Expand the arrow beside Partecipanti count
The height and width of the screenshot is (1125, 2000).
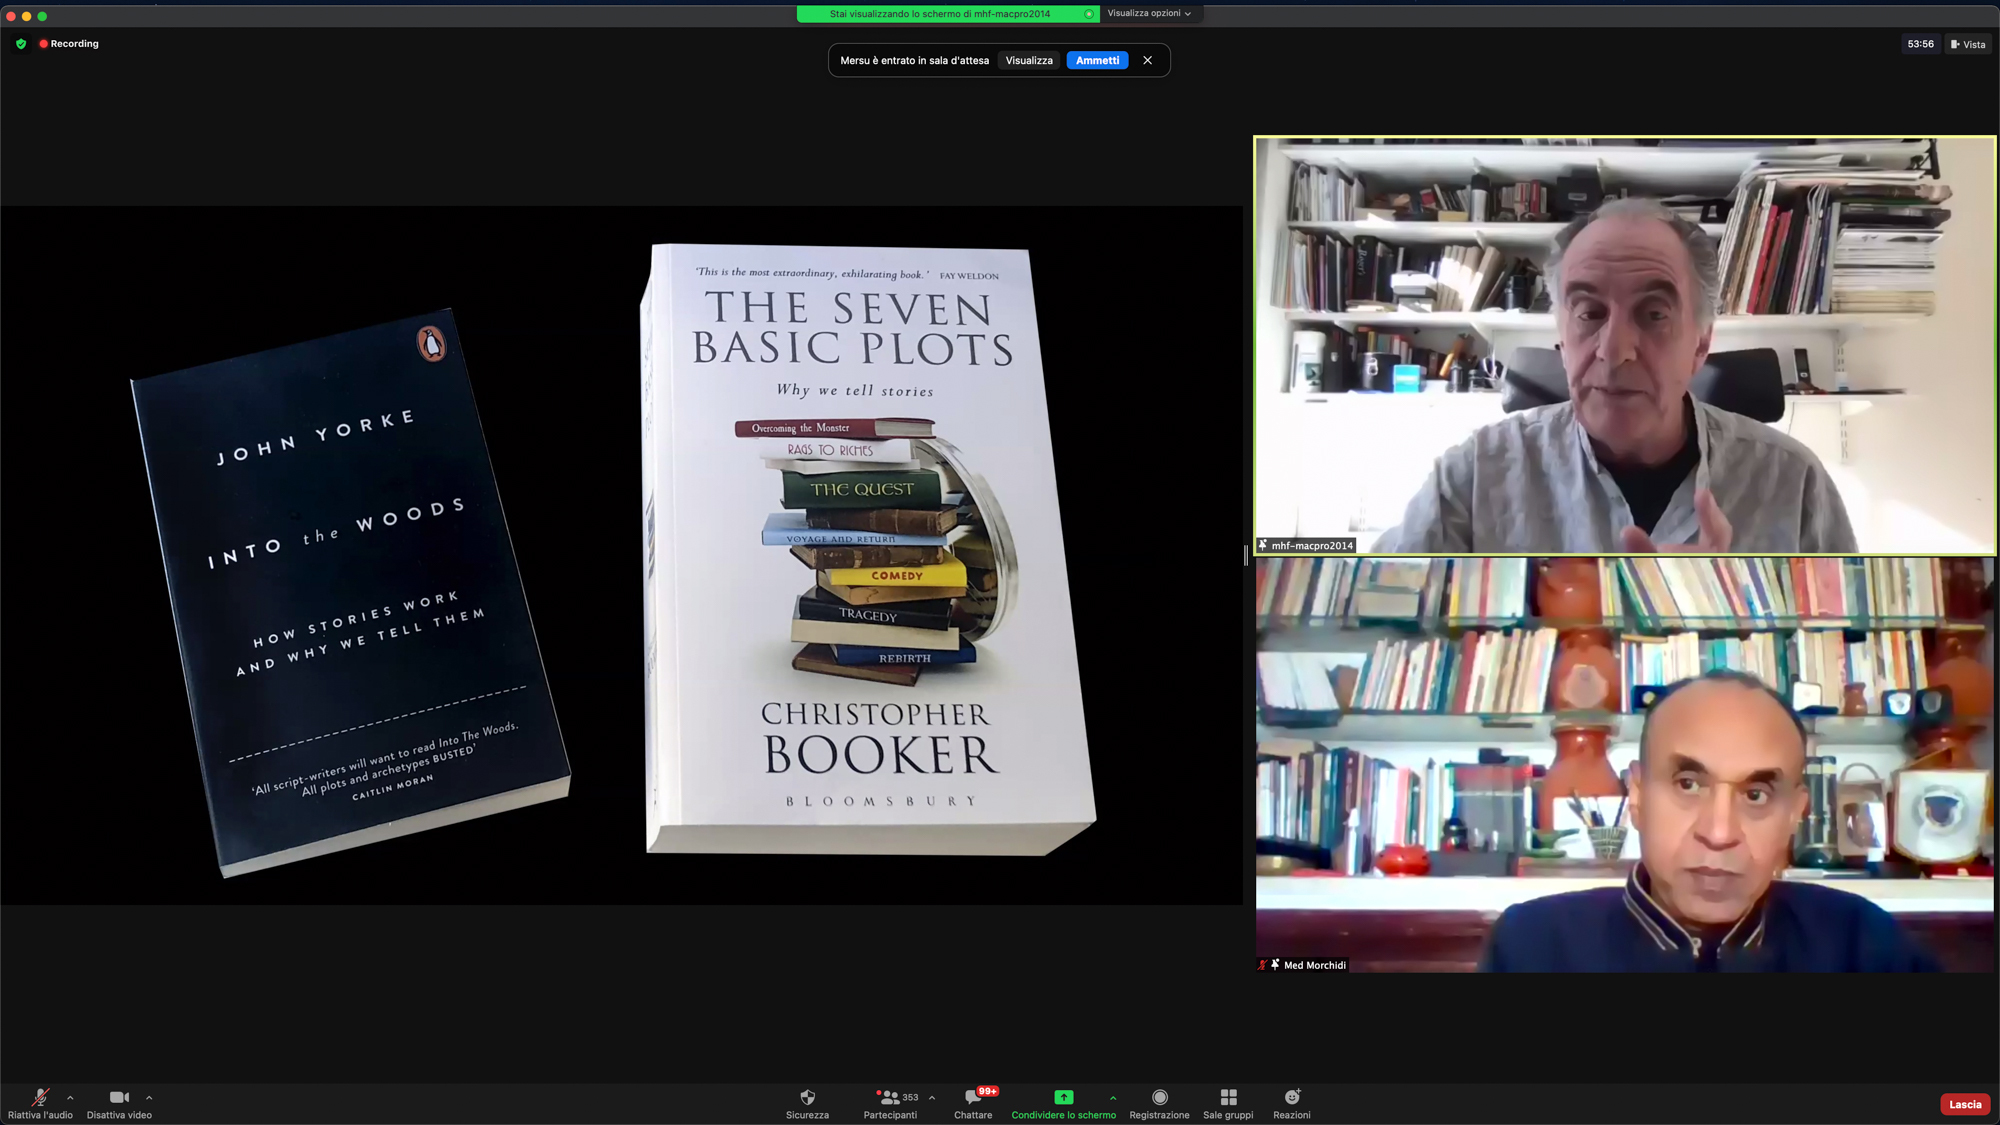pyautogui.click(x=932, y=1098)
